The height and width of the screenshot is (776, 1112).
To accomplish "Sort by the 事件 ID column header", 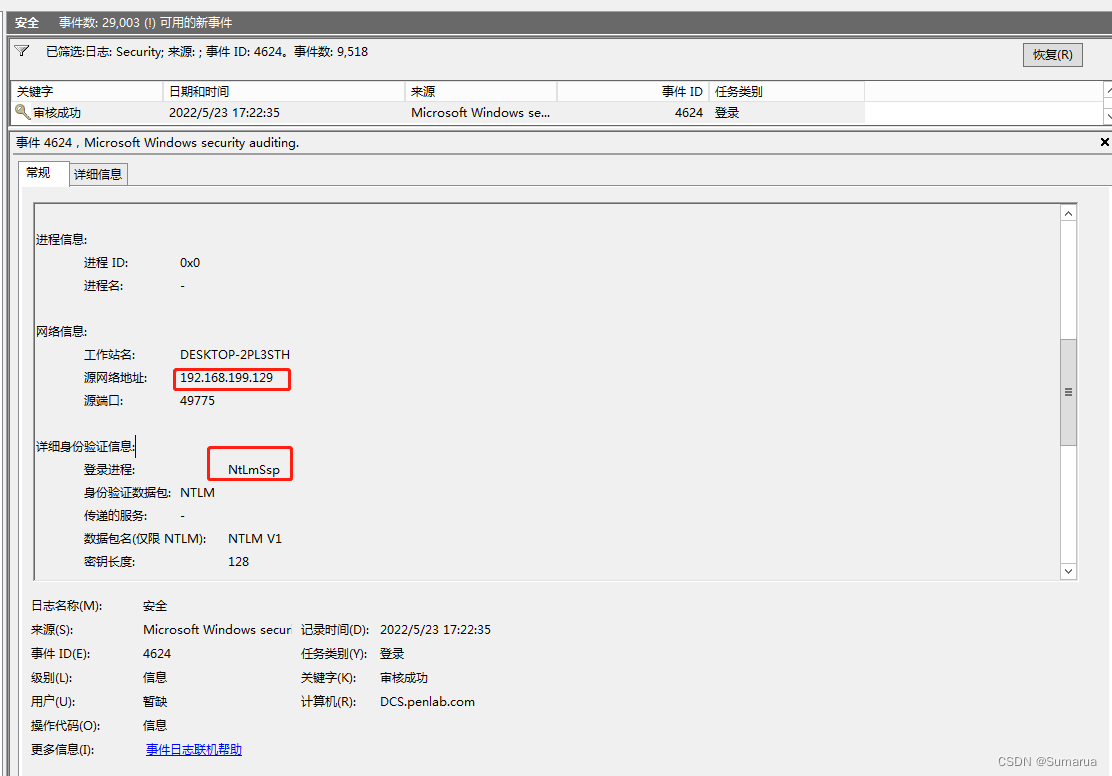I will (x=633, y=92).
